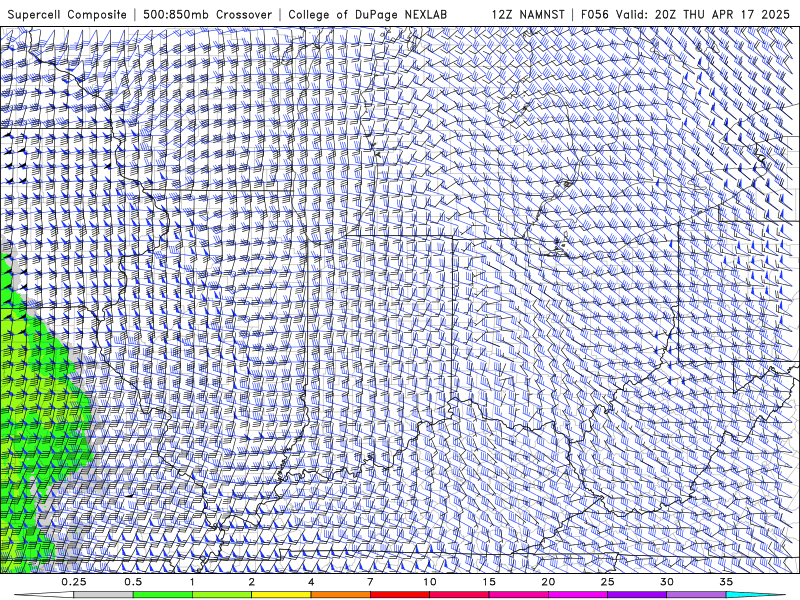Click the '2' colorbar tick label
Image resolution: width=800 pixels, height=600 pixels.
pos(252,582)
